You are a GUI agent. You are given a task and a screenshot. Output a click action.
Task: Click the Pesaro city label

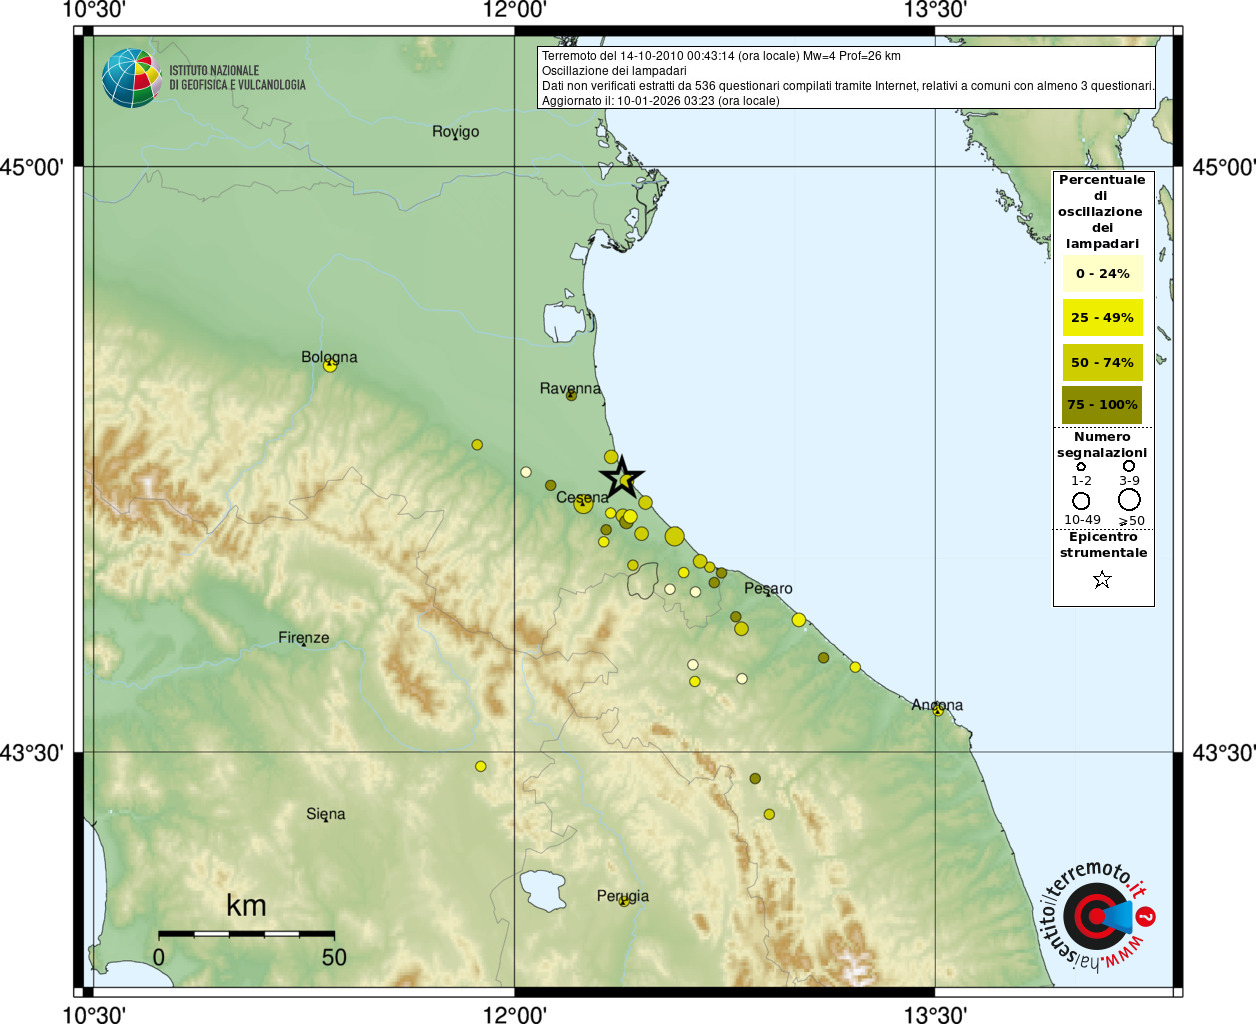click(768, 588)
